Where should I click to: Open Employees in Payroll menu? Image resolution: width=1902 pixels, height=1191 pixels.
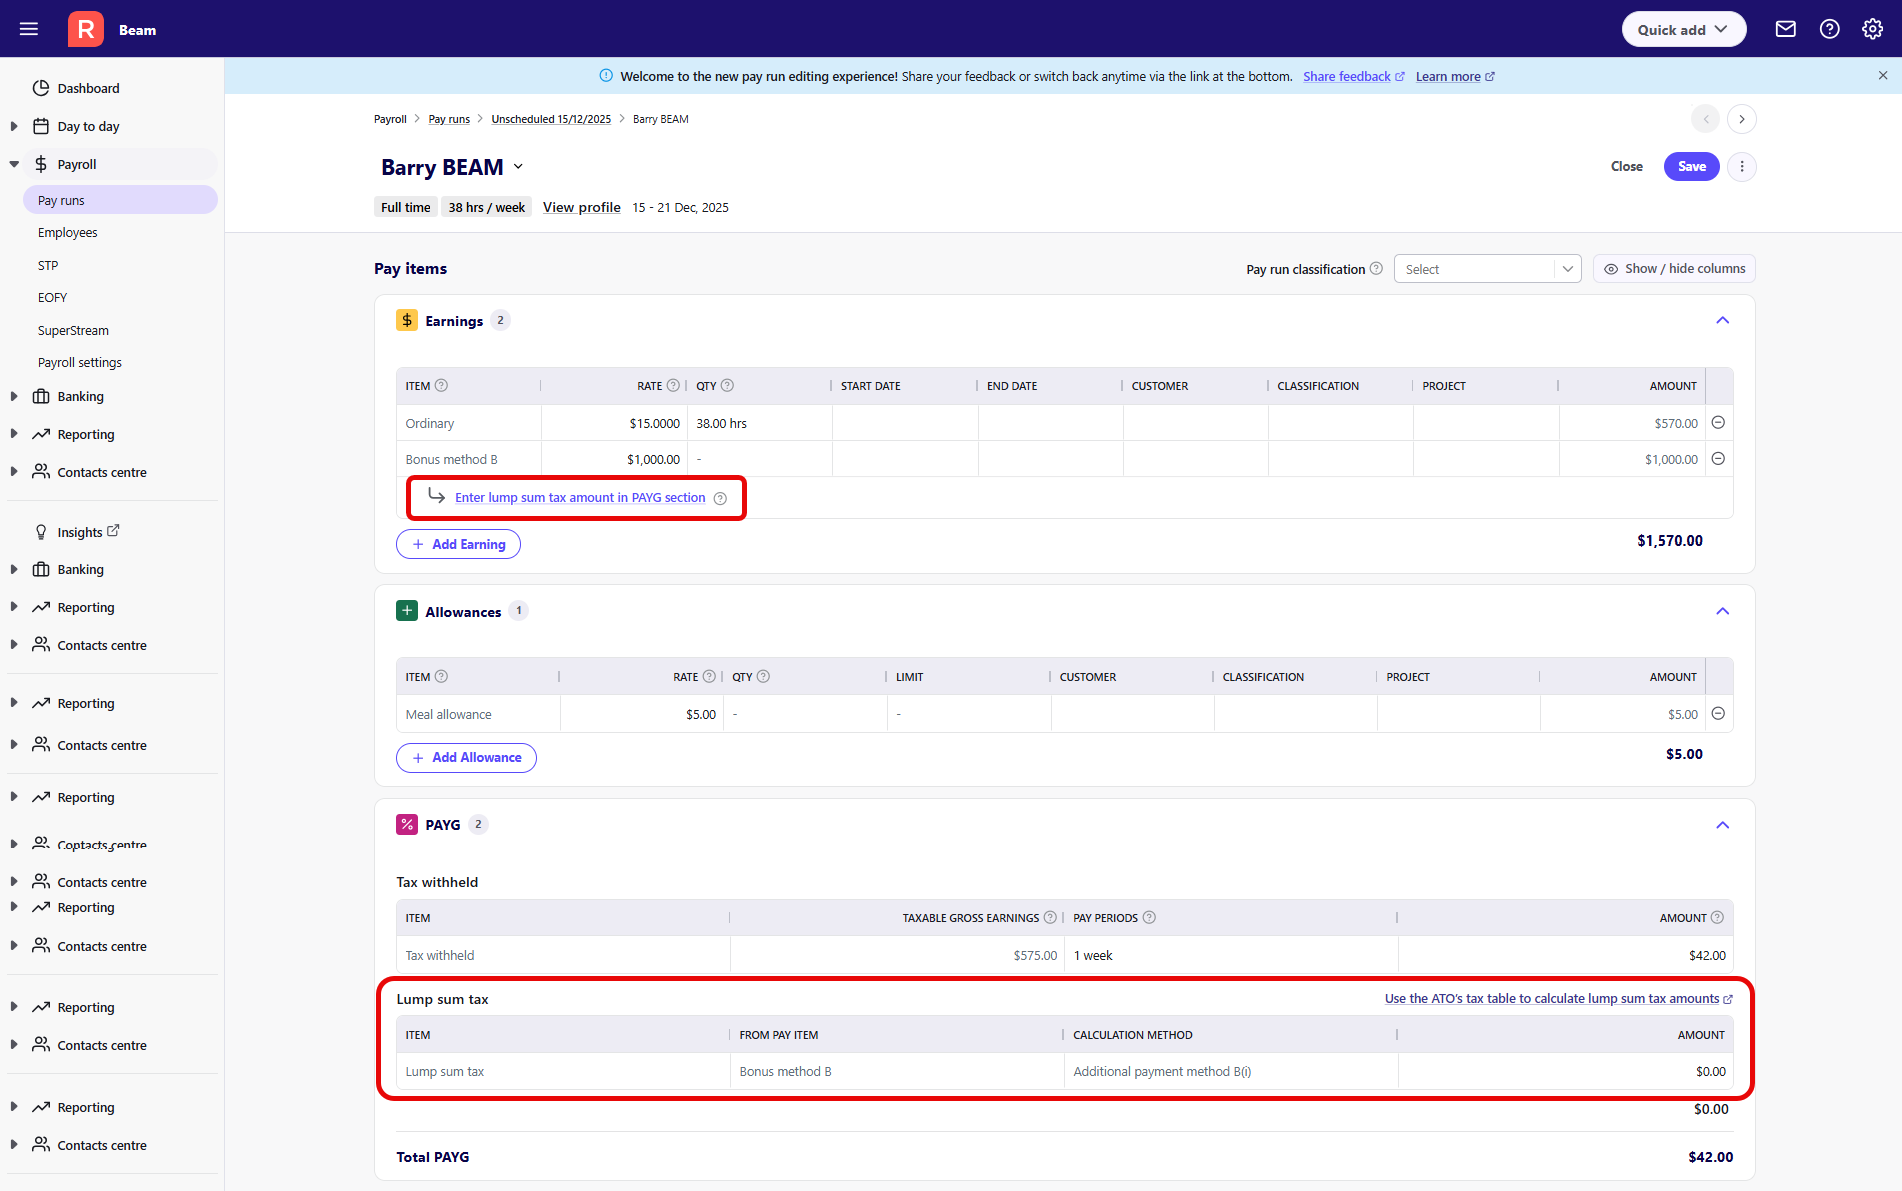click(68, 233)
